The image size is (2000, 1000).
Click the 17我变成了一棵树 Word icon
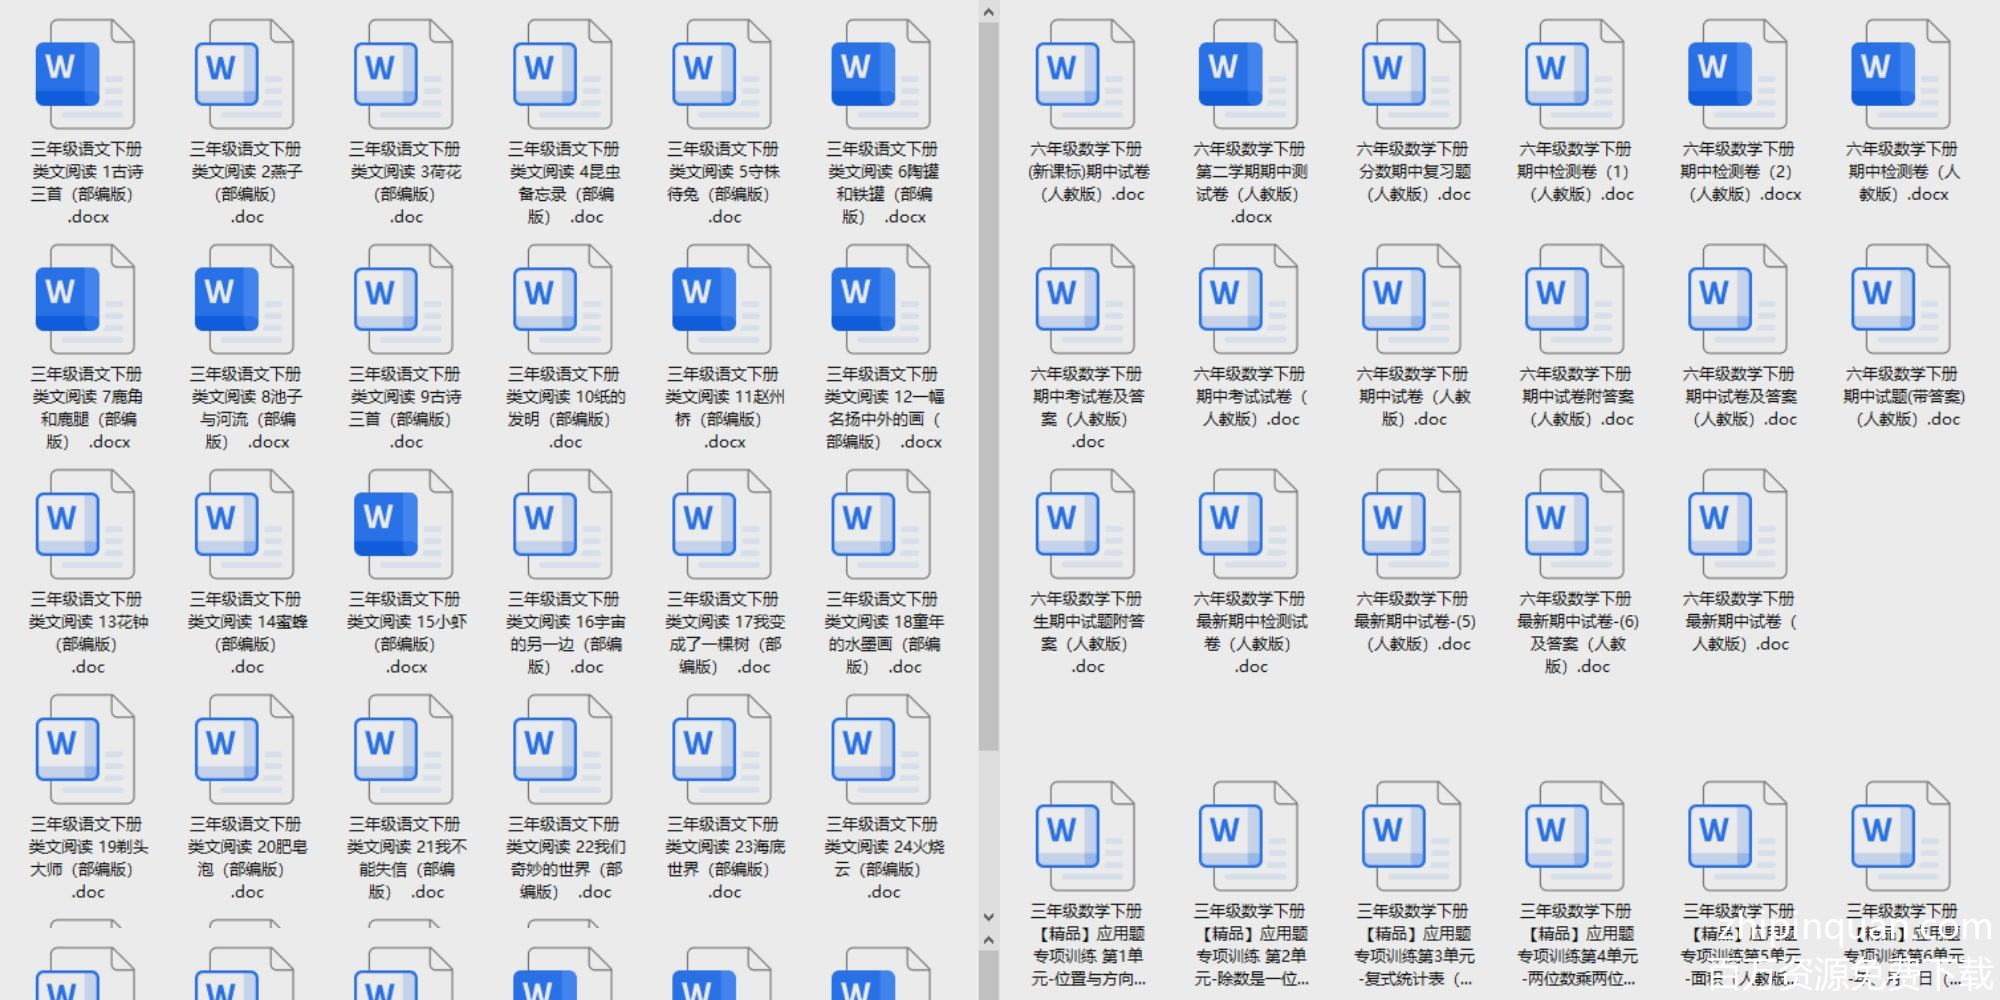721,525
